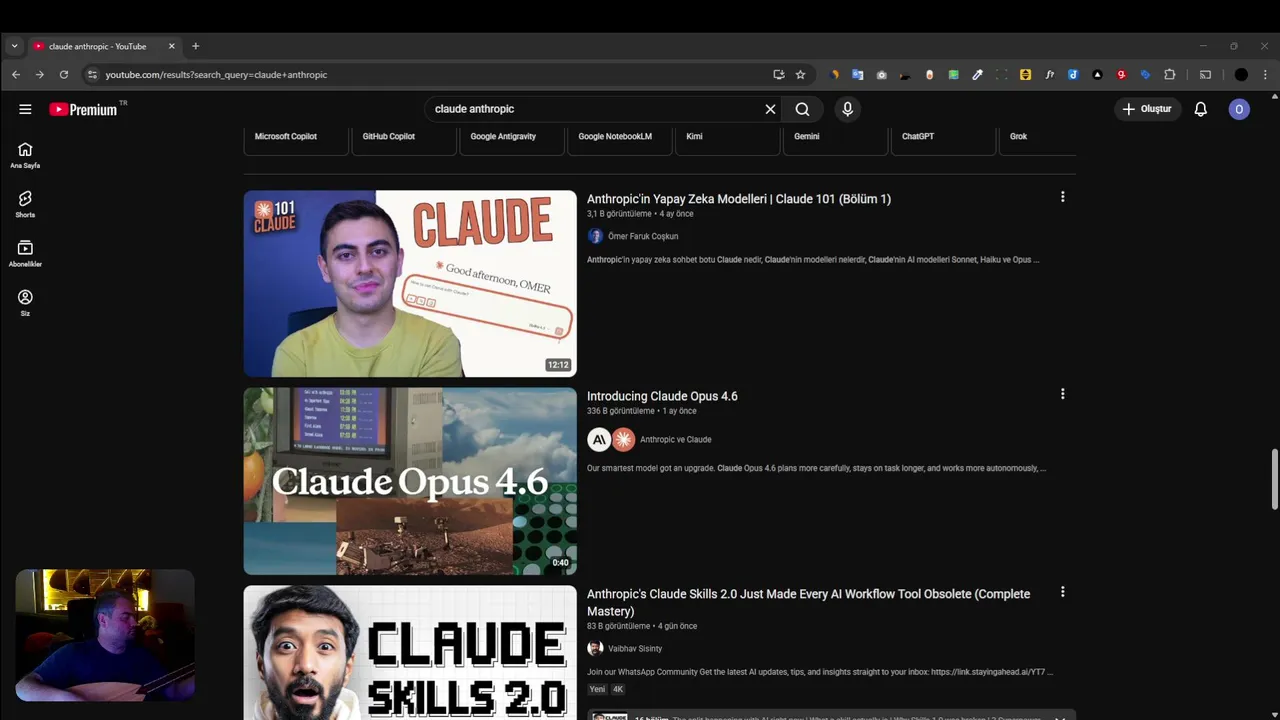The height and width of the screenshot is (720, 1280).
Task: Clear the search box with the X icon
Action: (770, 109)
